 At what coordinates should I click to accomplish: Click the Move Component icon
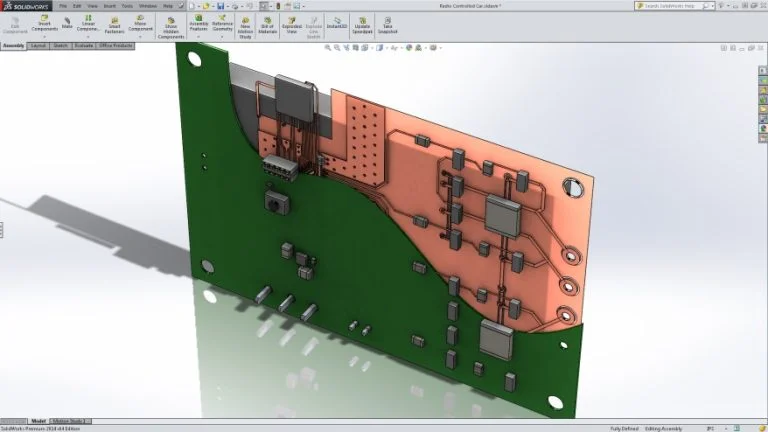point(142,22)
